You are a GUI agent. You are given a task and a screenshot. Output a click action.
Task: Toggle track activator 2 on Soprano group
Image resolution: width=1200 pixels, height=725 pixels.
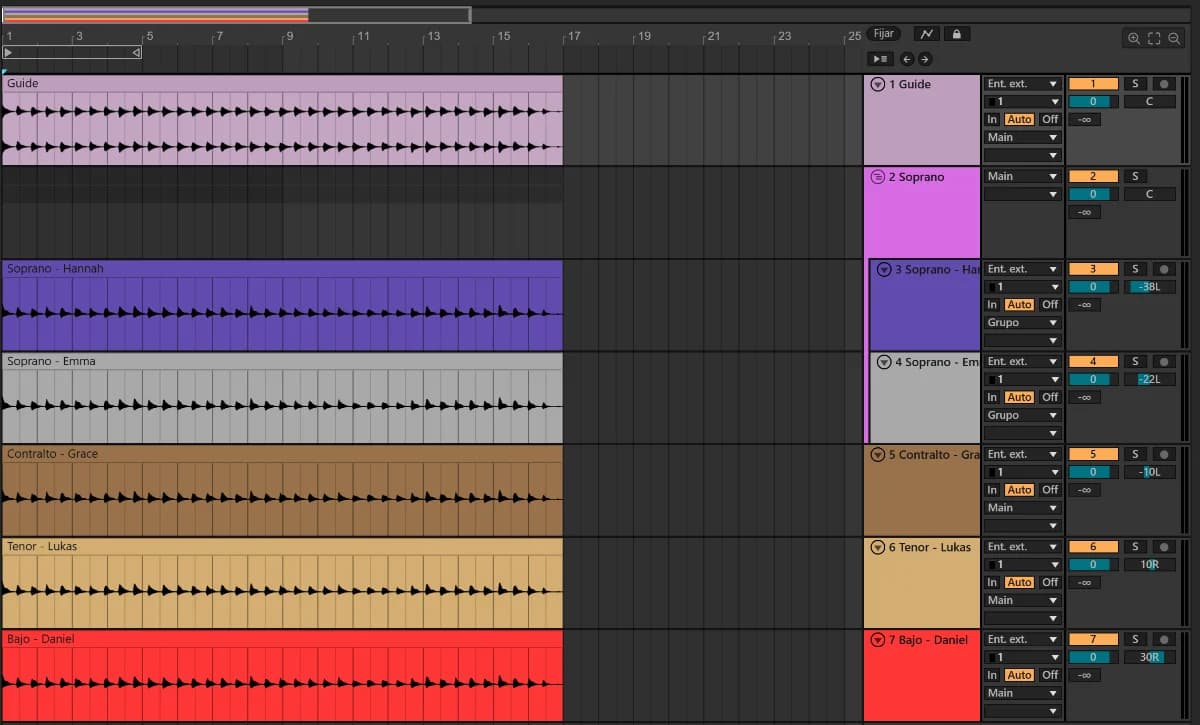click(1093, 176)
